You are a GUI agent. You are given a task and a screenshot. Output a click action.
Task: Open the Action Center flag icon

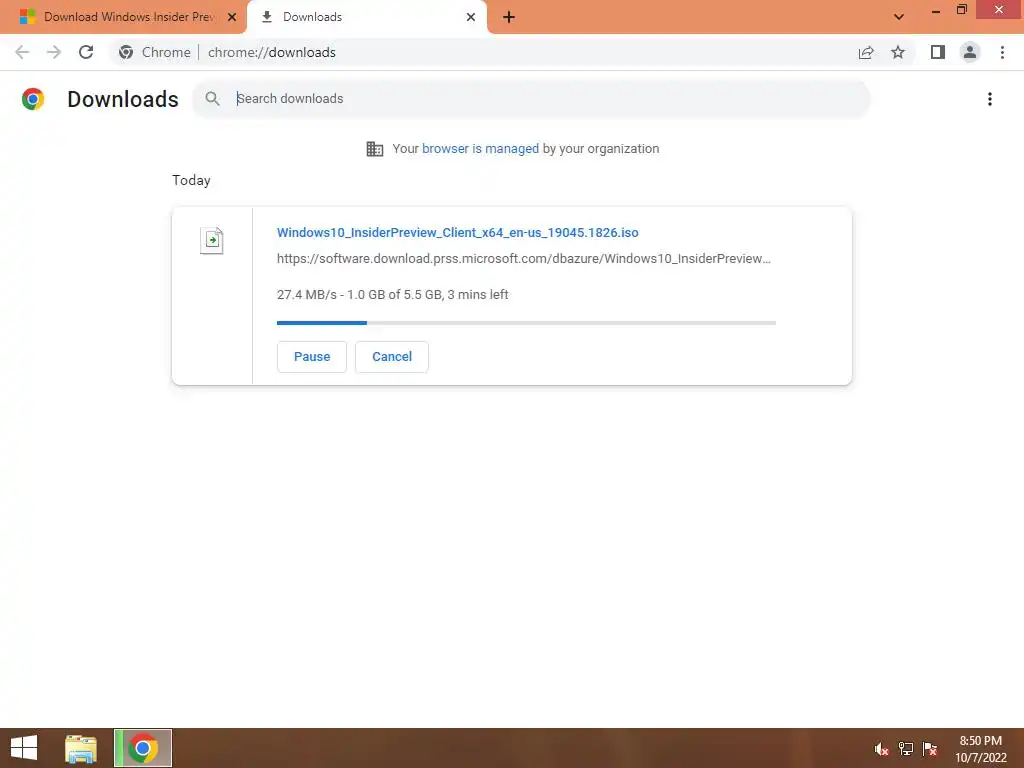point(930,749)
